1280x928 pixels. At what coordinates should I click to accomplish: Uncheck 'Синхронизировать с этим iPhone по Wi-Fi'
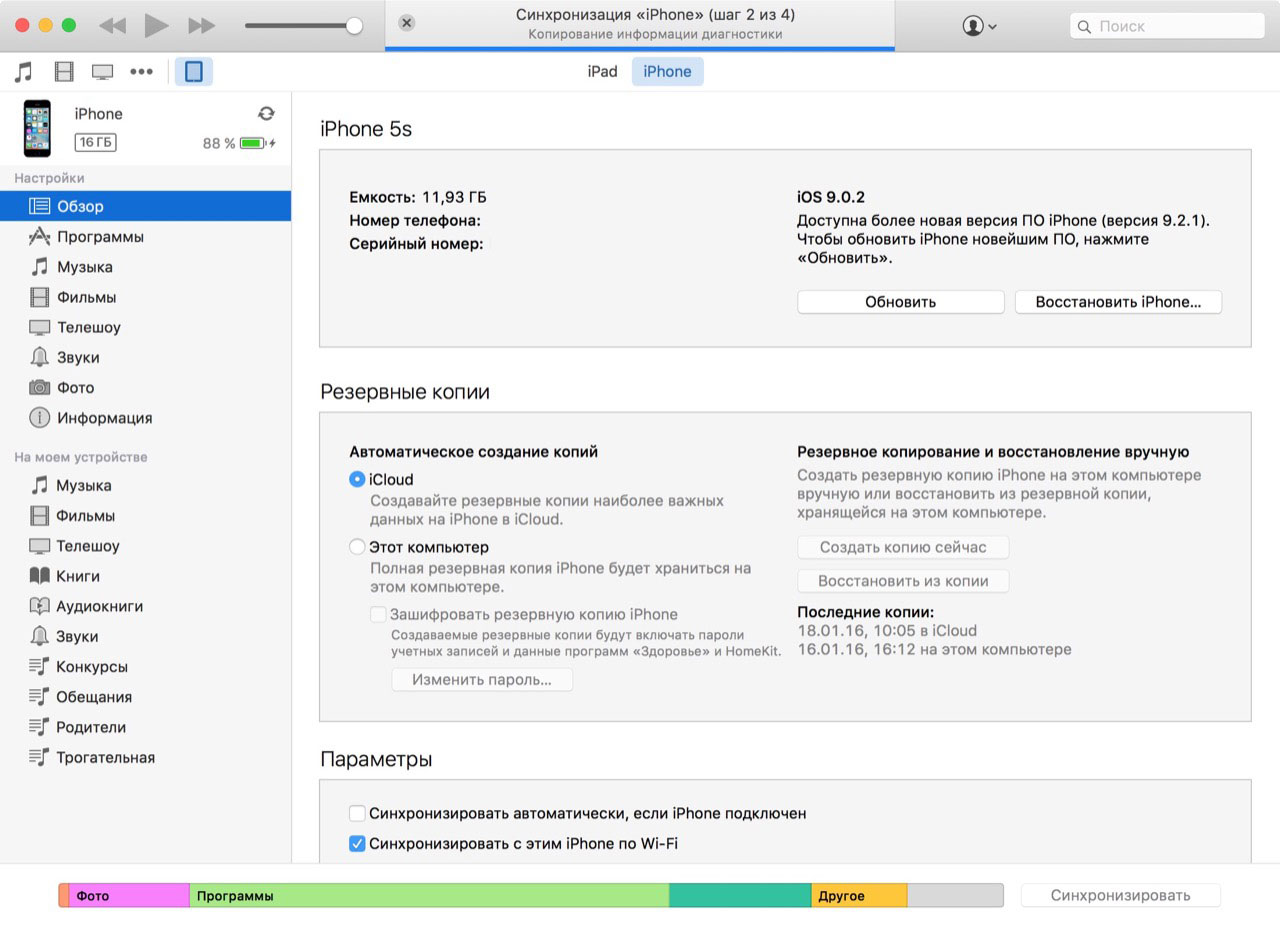point(357,844)
